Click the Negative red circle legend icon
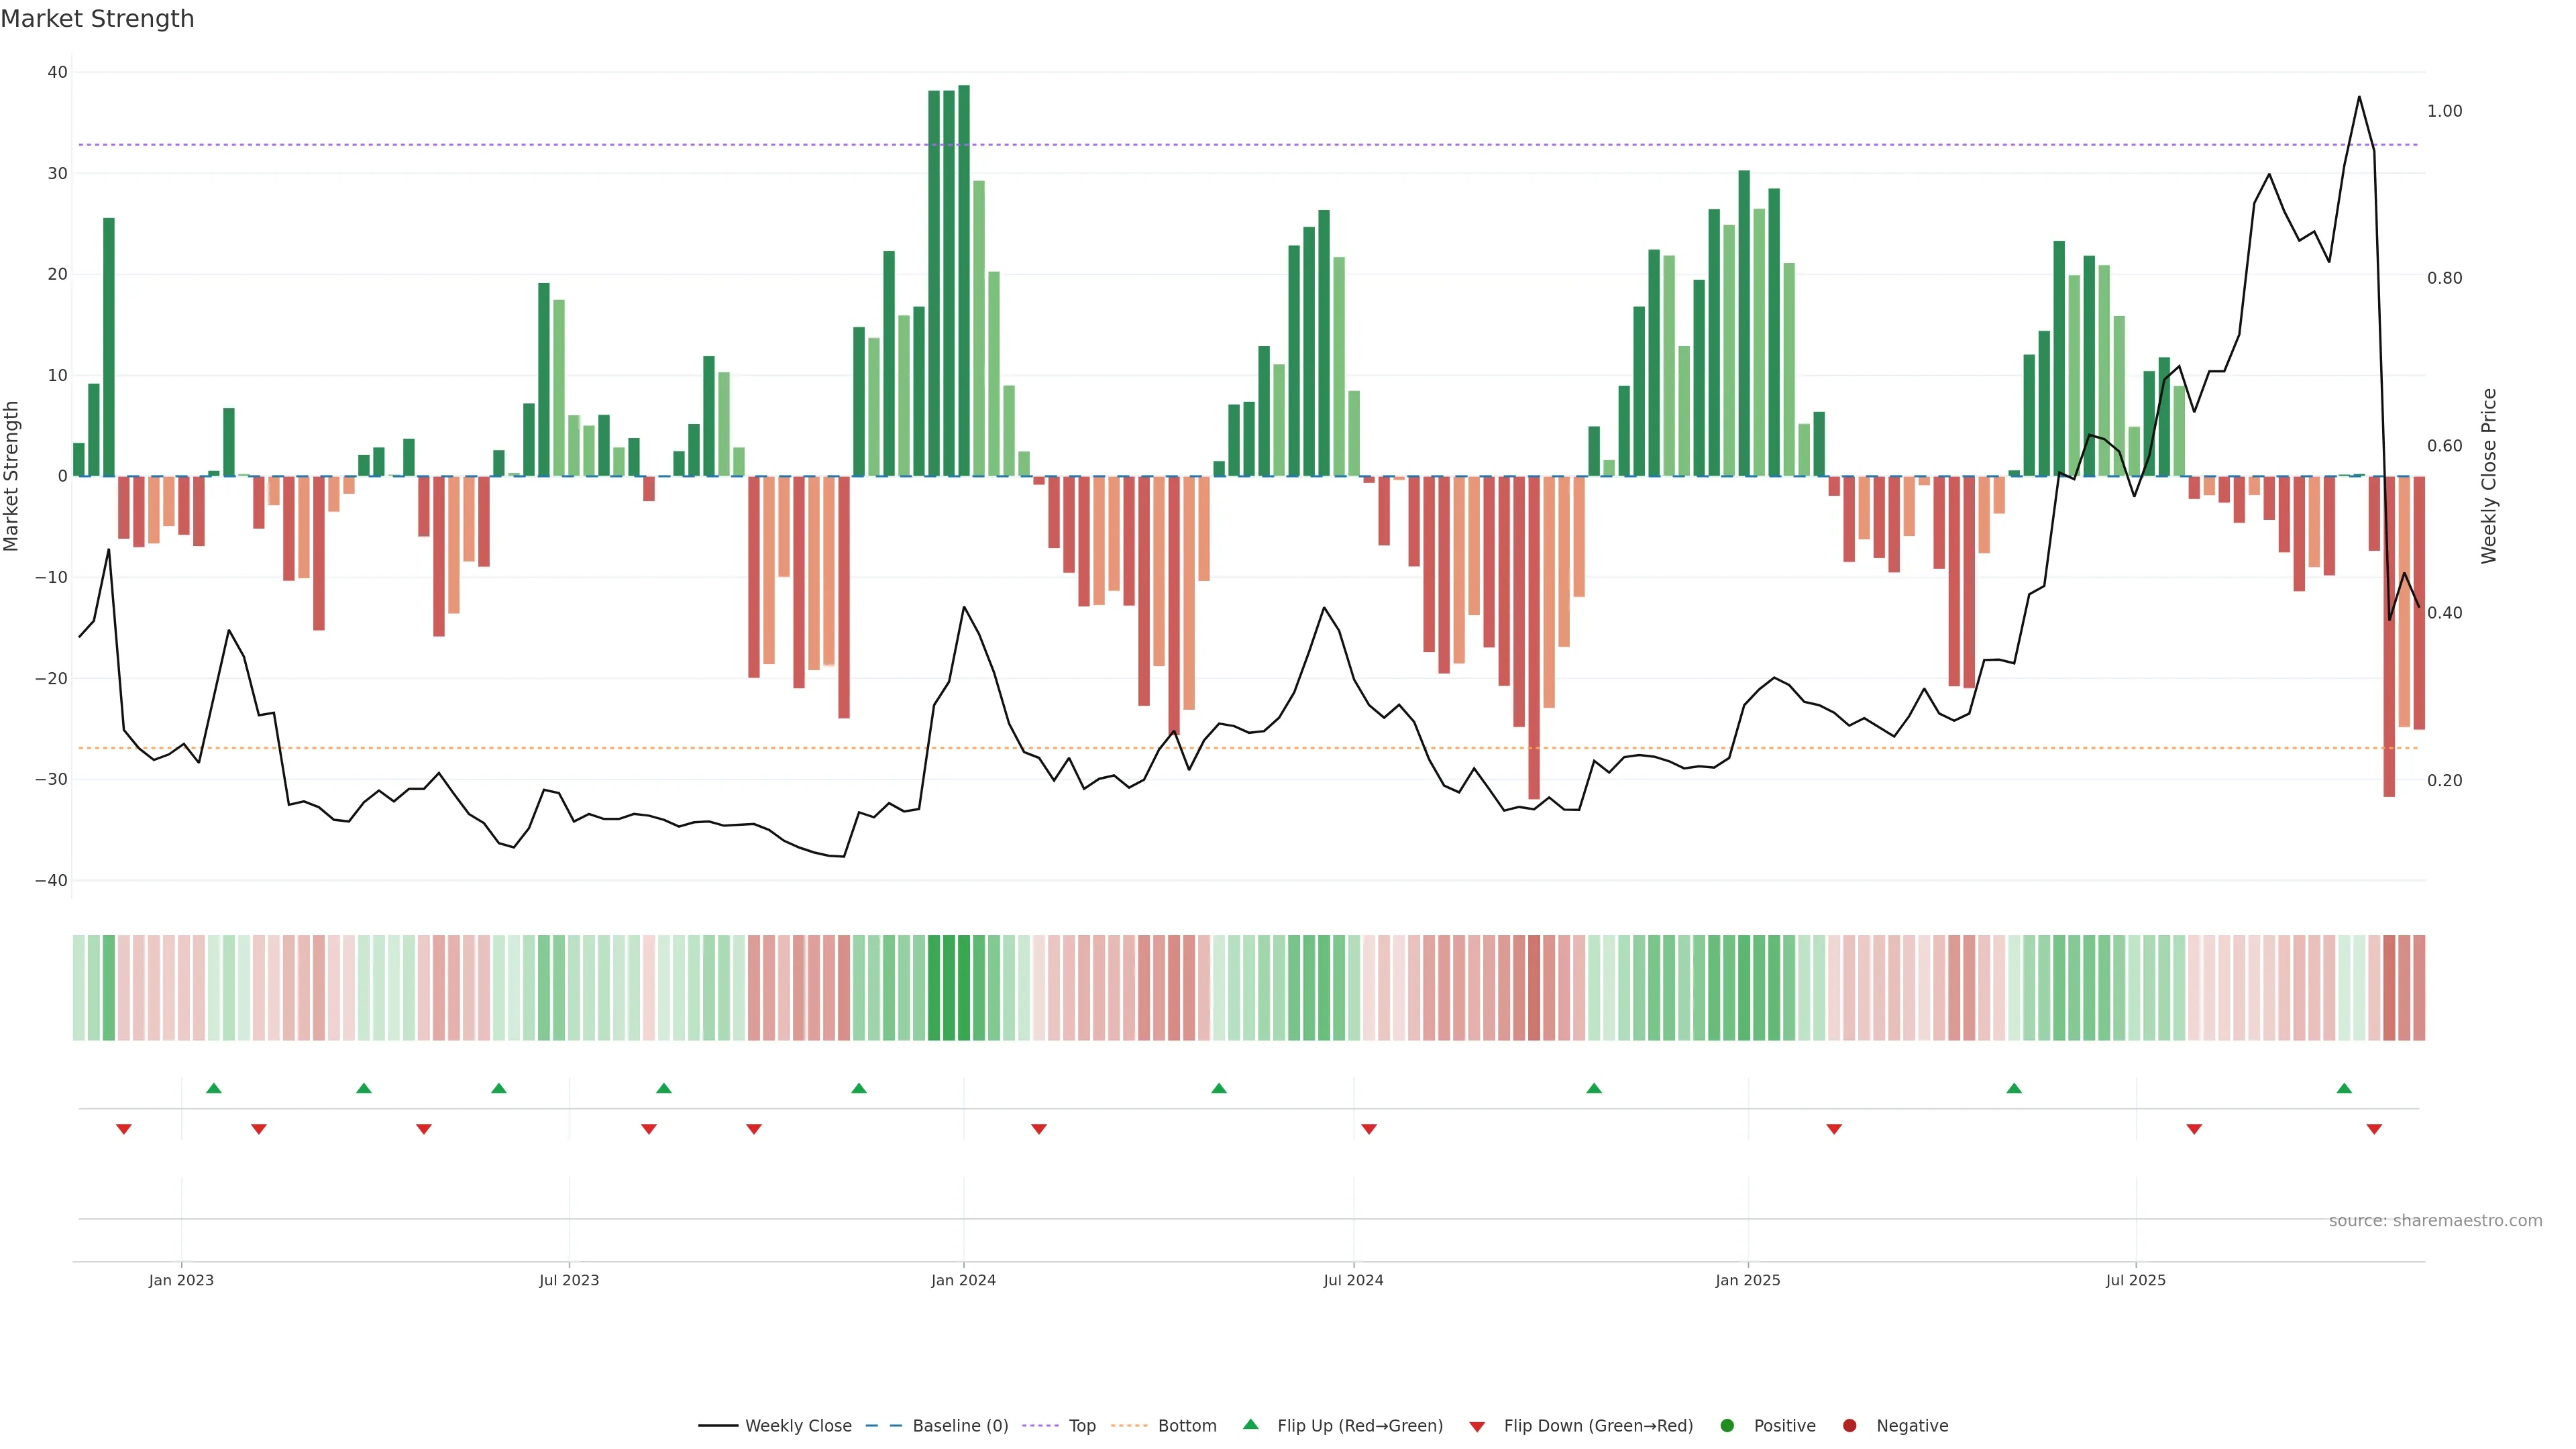 1849,1426
